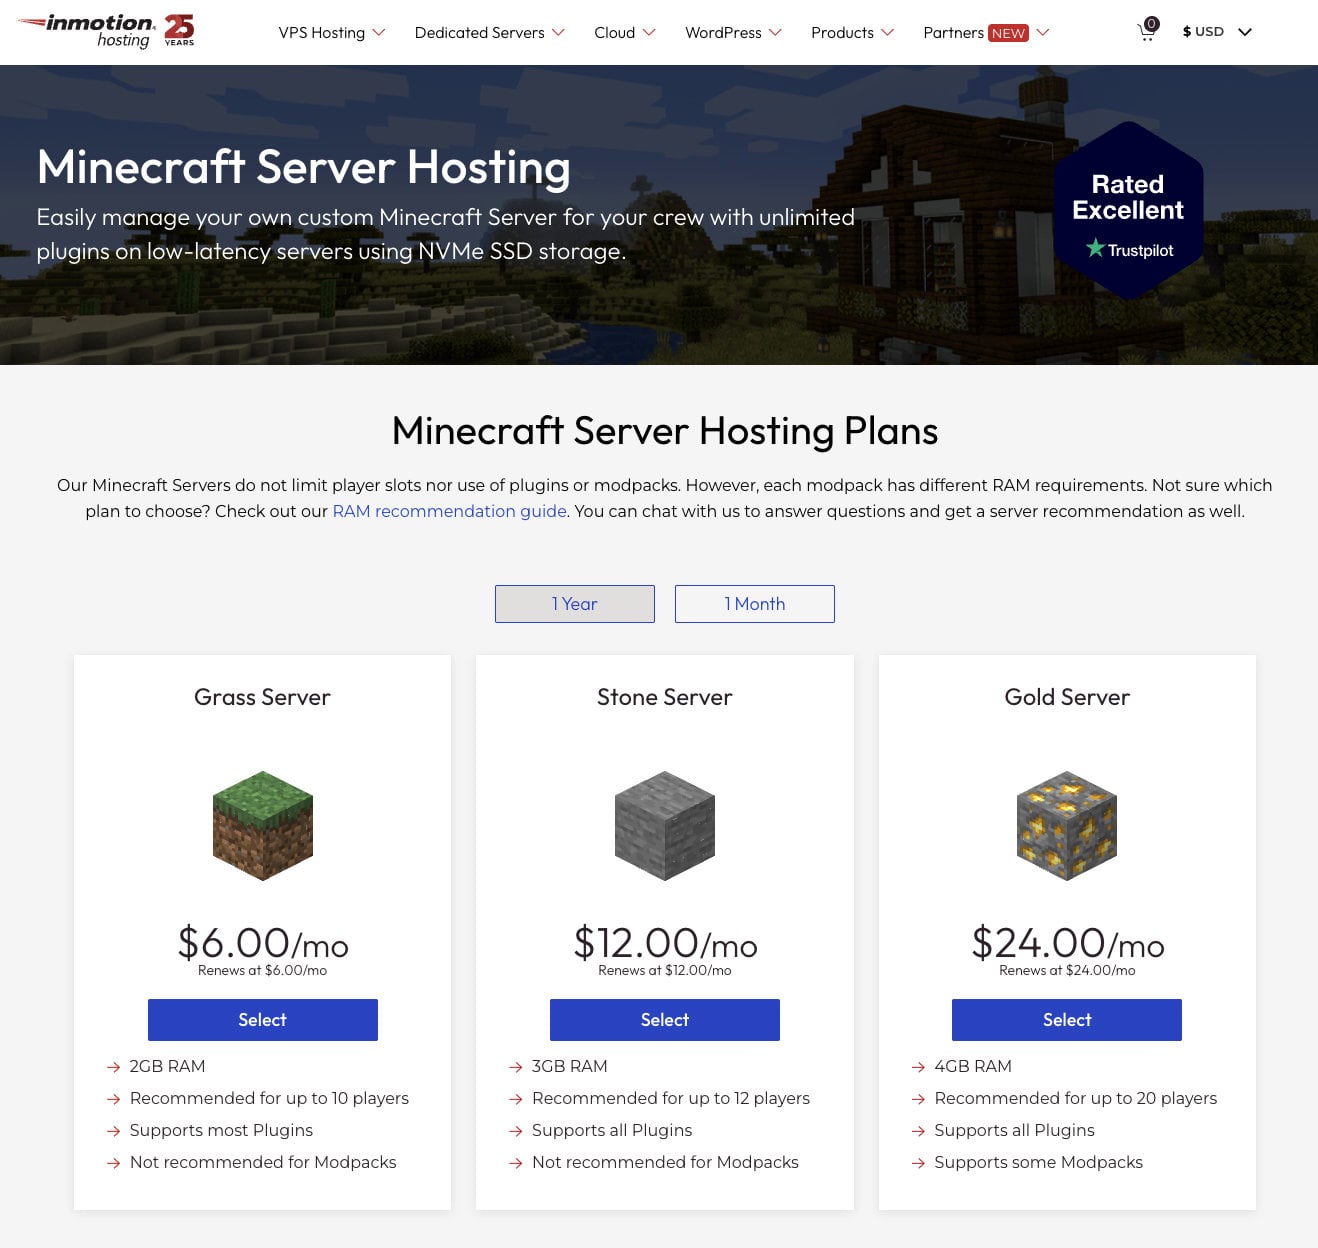
Task: Click the arrow icon beside 3GB RAM
Action: 516,1067
